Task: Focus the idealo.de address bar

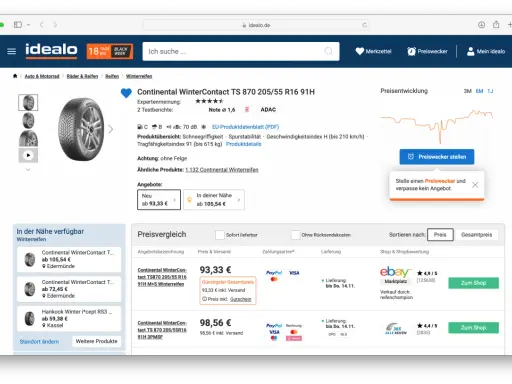Action: [x=256, y=25]
